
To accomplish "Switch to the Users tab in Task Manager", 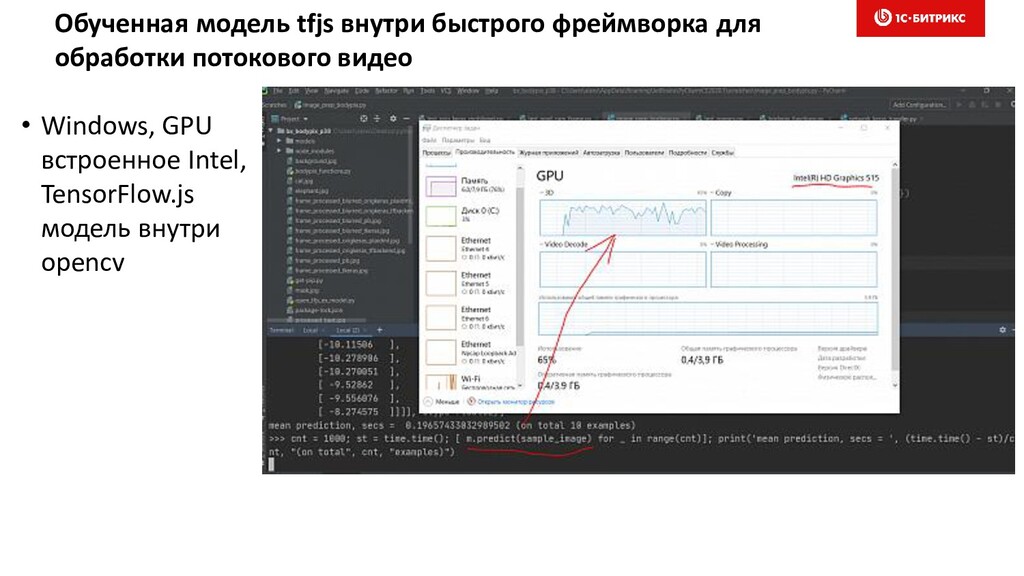I will [644, 153].
